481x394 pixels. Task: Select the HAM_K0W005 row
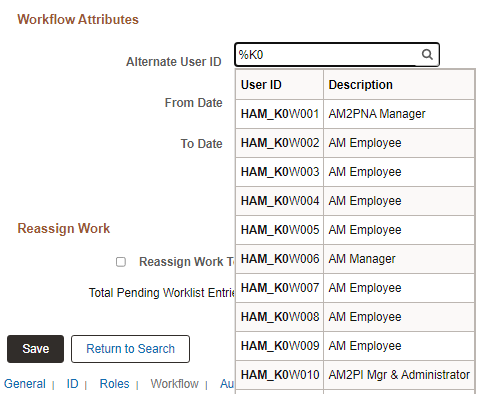tap(355, 230)
